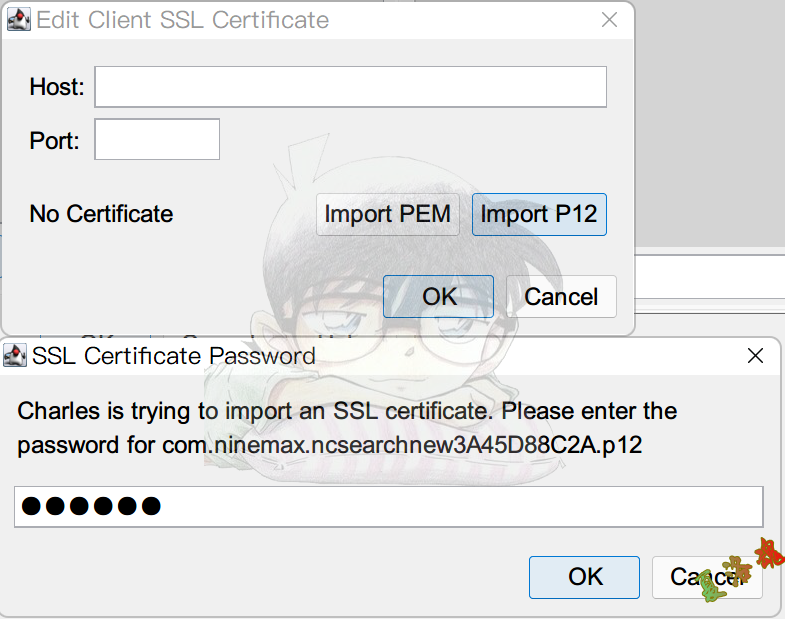Click Charles icon in Edit Client SSL Certificate title

pos(19,19)
